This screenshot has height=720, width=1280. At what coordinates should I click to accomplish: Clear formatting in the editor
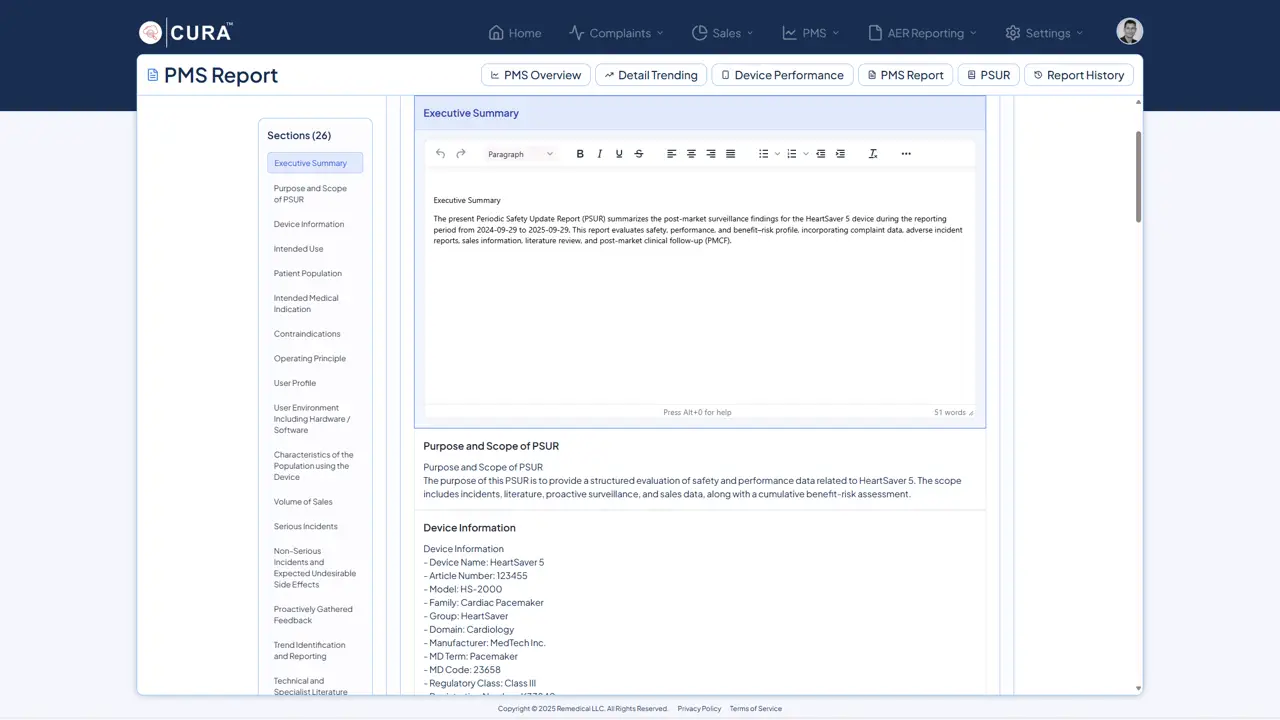873,154
